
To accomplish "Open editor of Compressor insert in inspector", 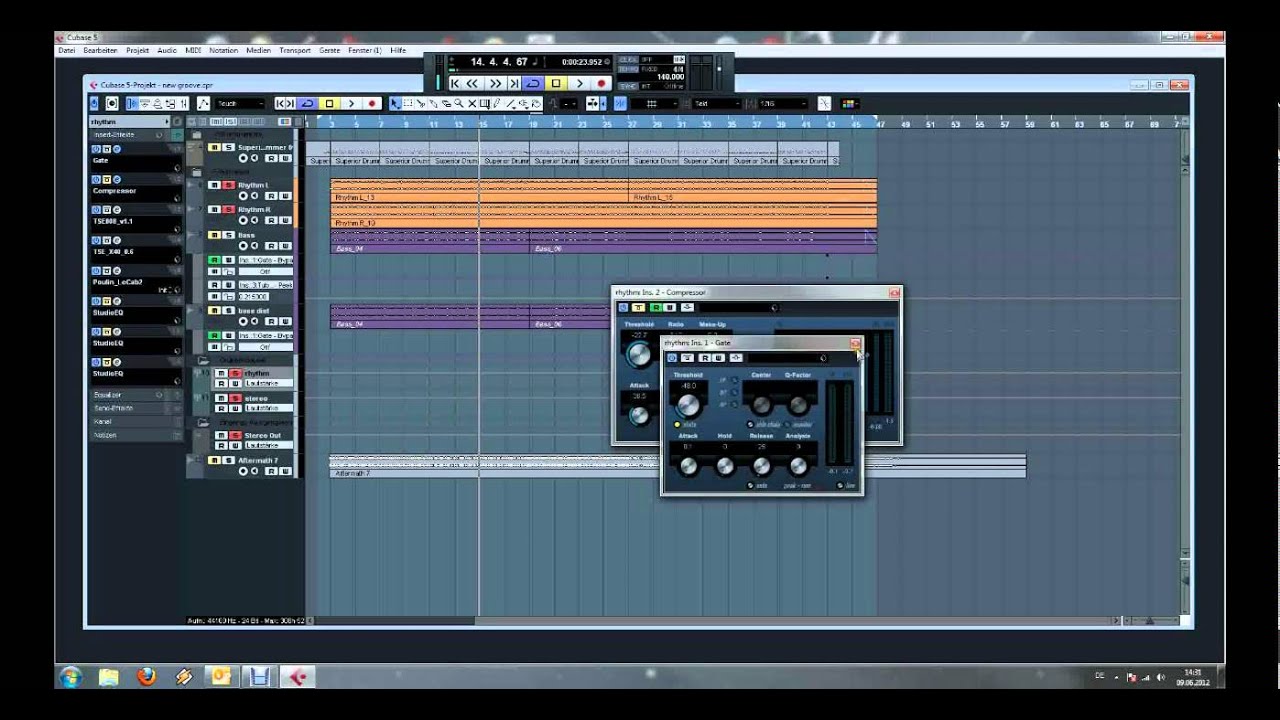I will pos(116,179).
